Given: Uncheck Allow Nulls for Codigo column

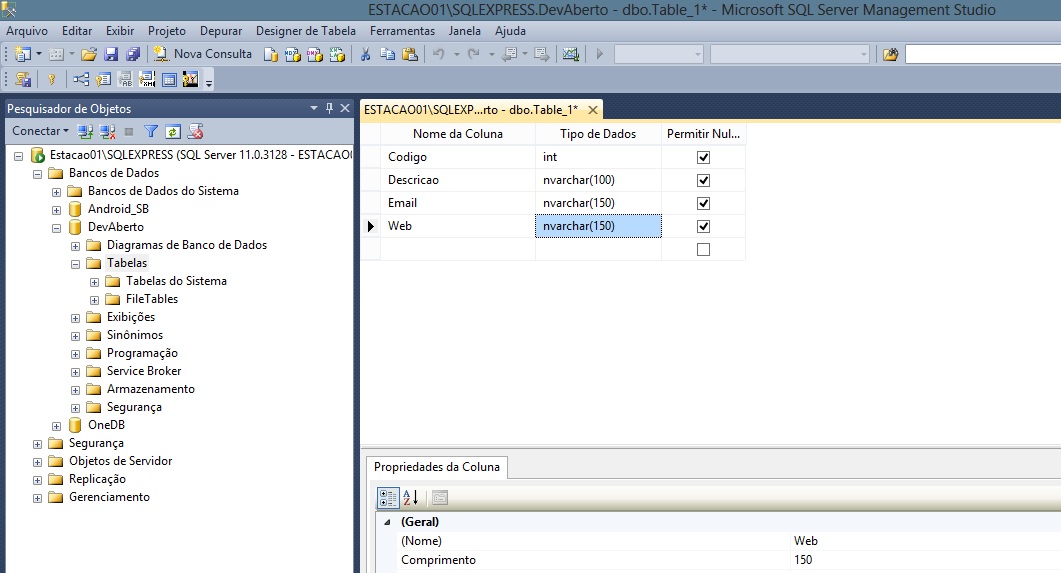Looking at the screenshot, I should tap(703, 157).
